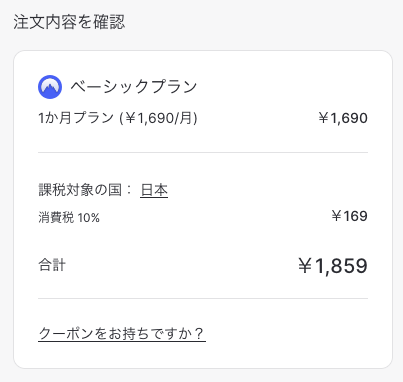The width and height of the screenshot is (403, 382).
Task: Click the 消費税 10% tax label
Action: pos(69,218)
